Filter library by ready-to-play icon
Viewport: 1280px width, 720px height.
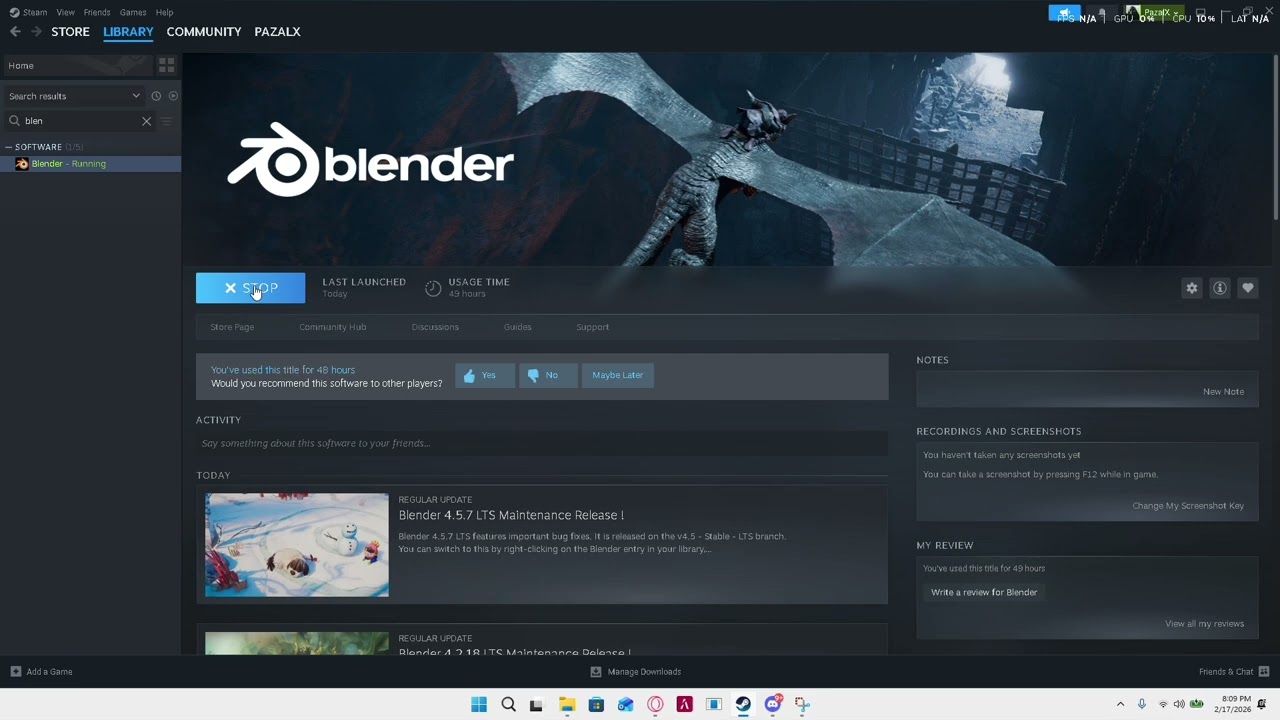click(x=173, y=96)
